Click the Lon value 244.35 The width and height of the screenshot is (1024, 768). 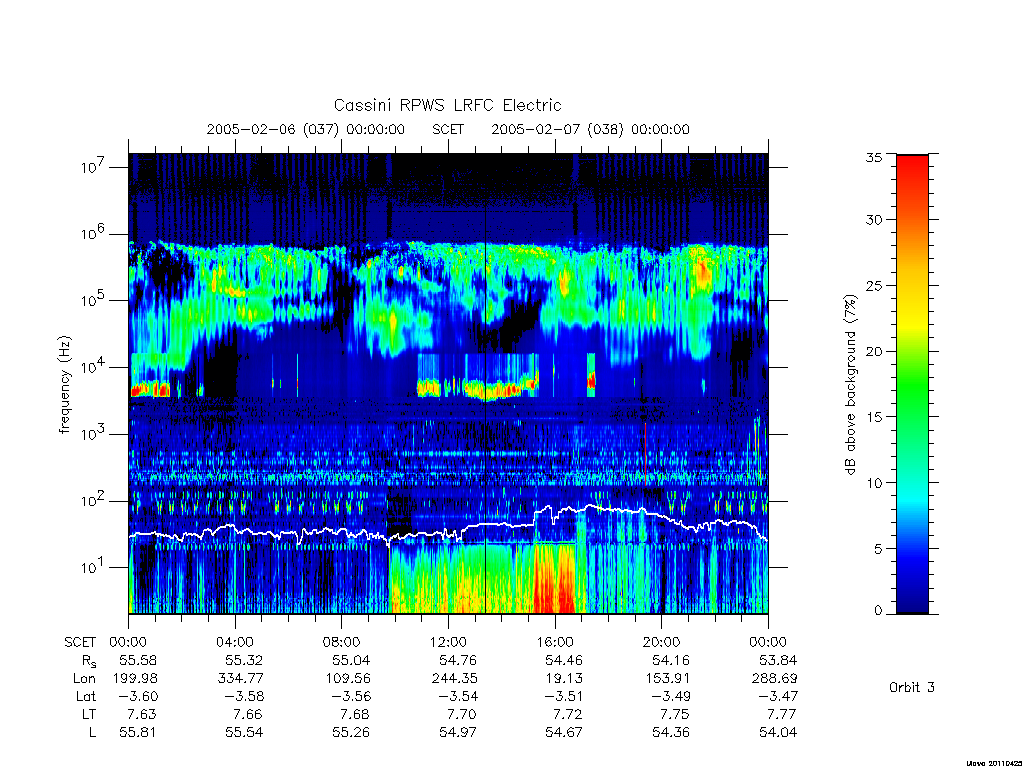tap(455, 679)
